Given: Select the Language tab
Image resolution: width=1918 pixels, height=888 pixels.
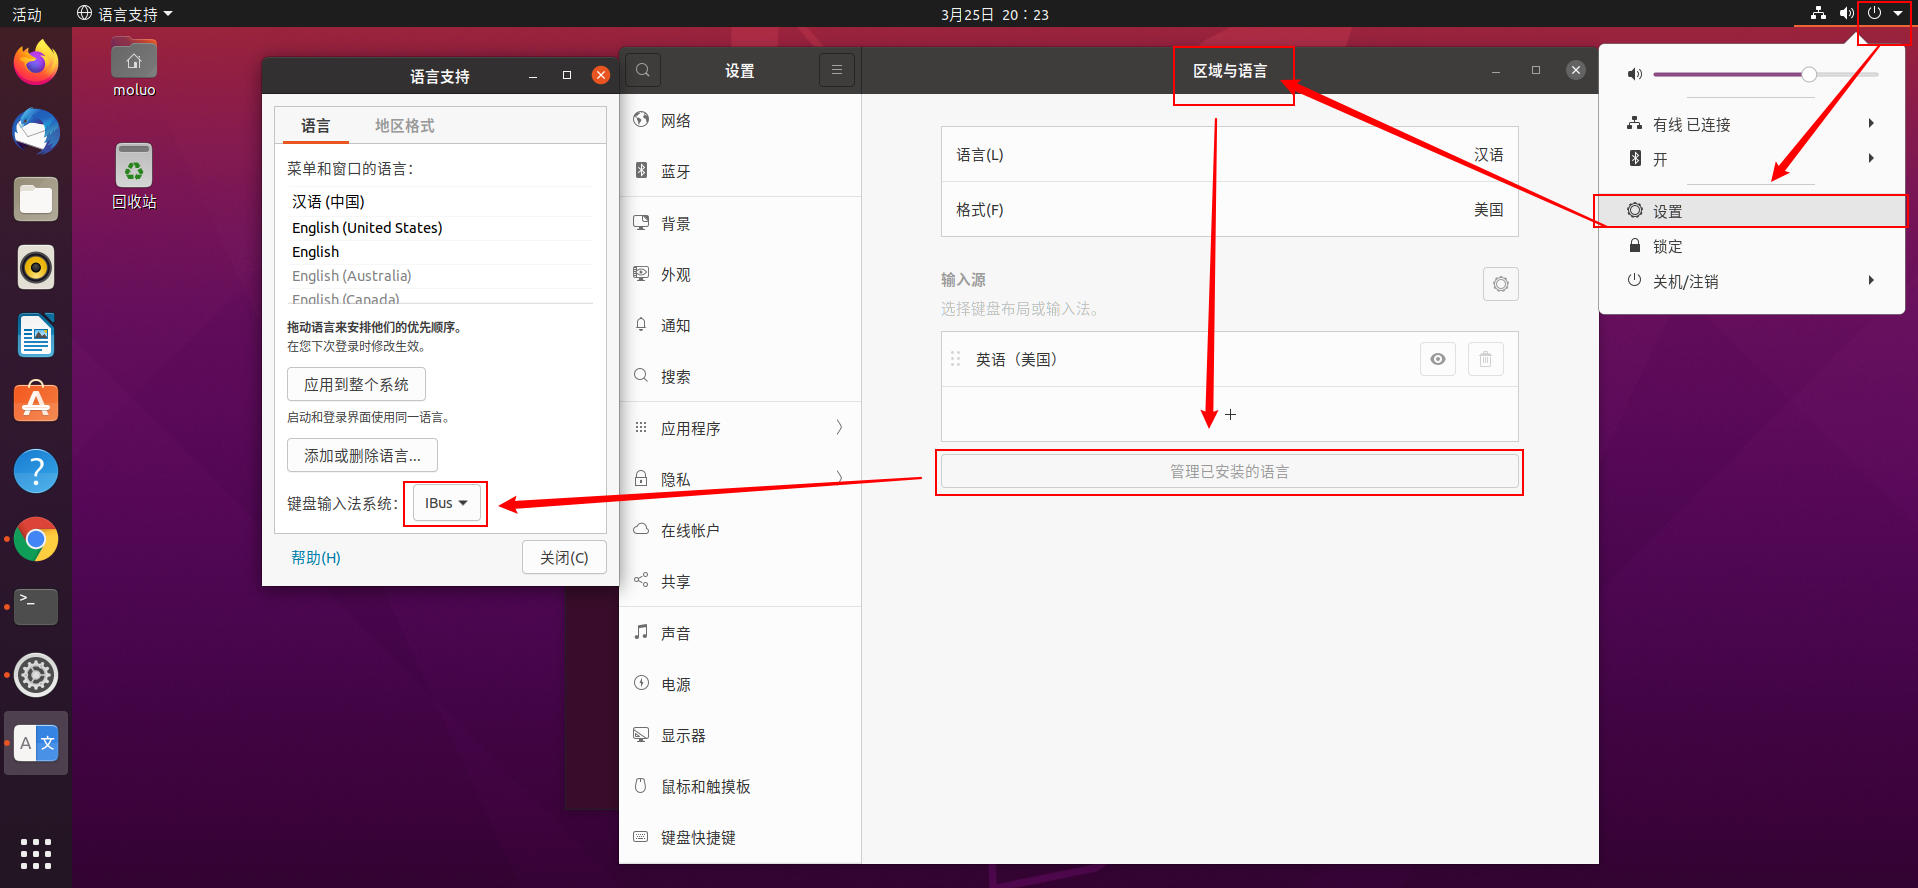Looking at the screenshot, I should pos(315,126).
